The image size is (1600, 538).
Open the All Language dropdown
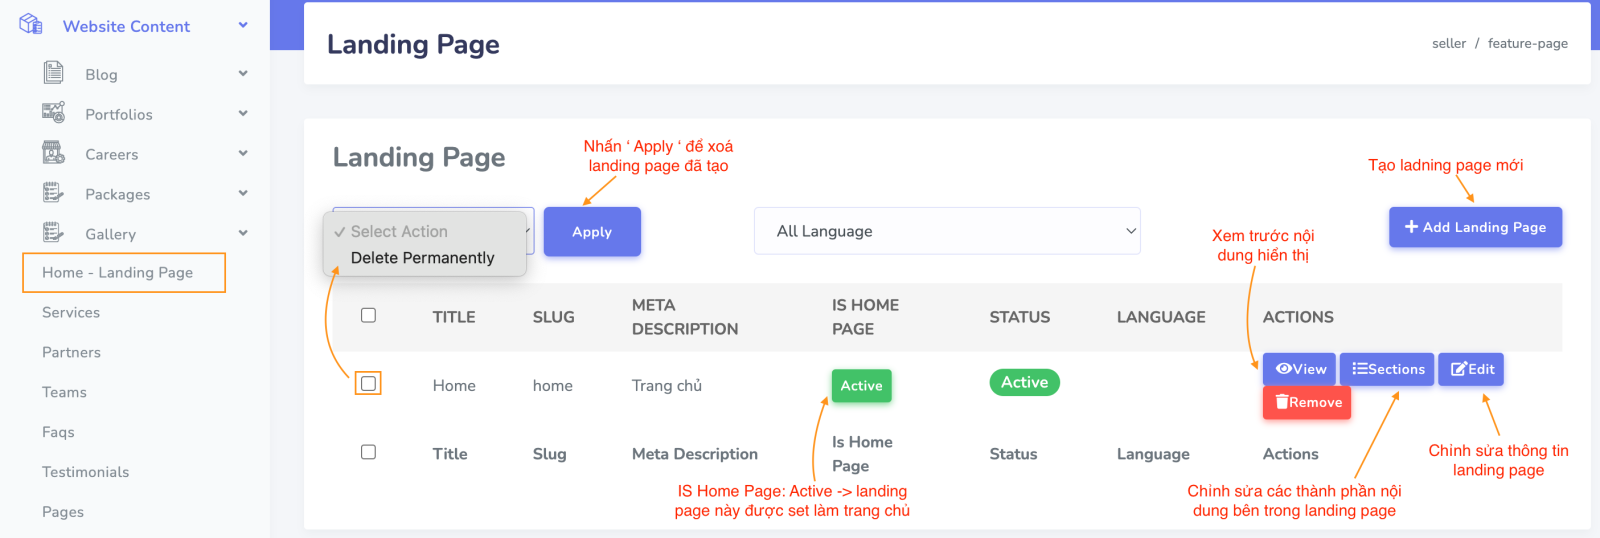point(946,231)
